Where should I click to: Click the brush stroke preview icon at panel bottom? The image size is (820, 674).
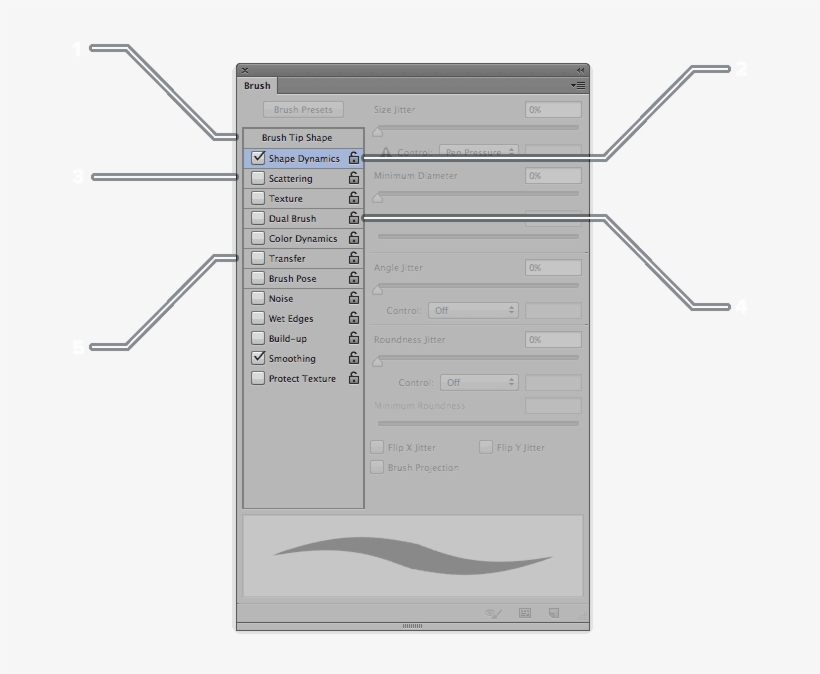493,613
